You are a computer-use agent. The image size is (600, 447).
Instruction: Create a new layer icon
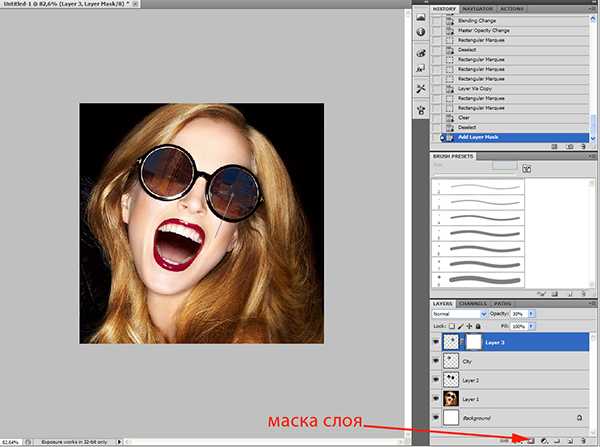click(570, 438)
